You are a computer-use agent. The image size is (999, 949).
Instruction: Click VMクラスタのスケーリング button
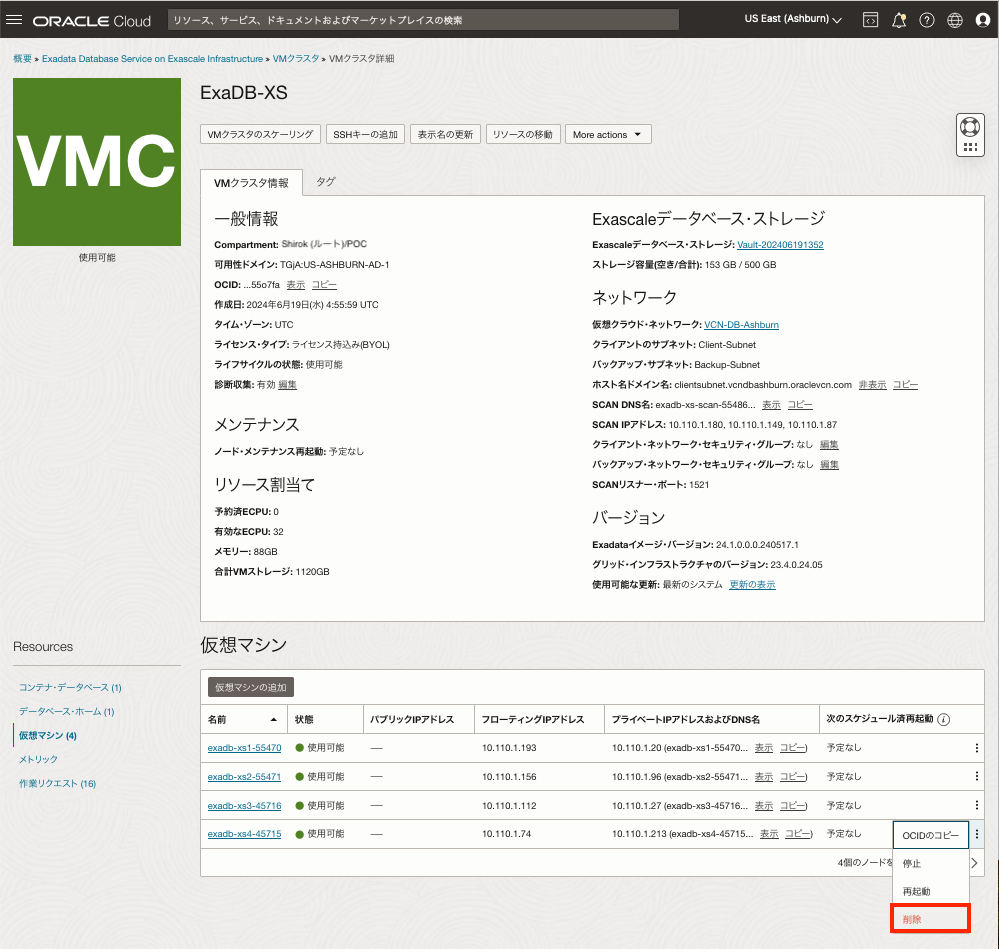pyautogui.click(x=260, y=134)
